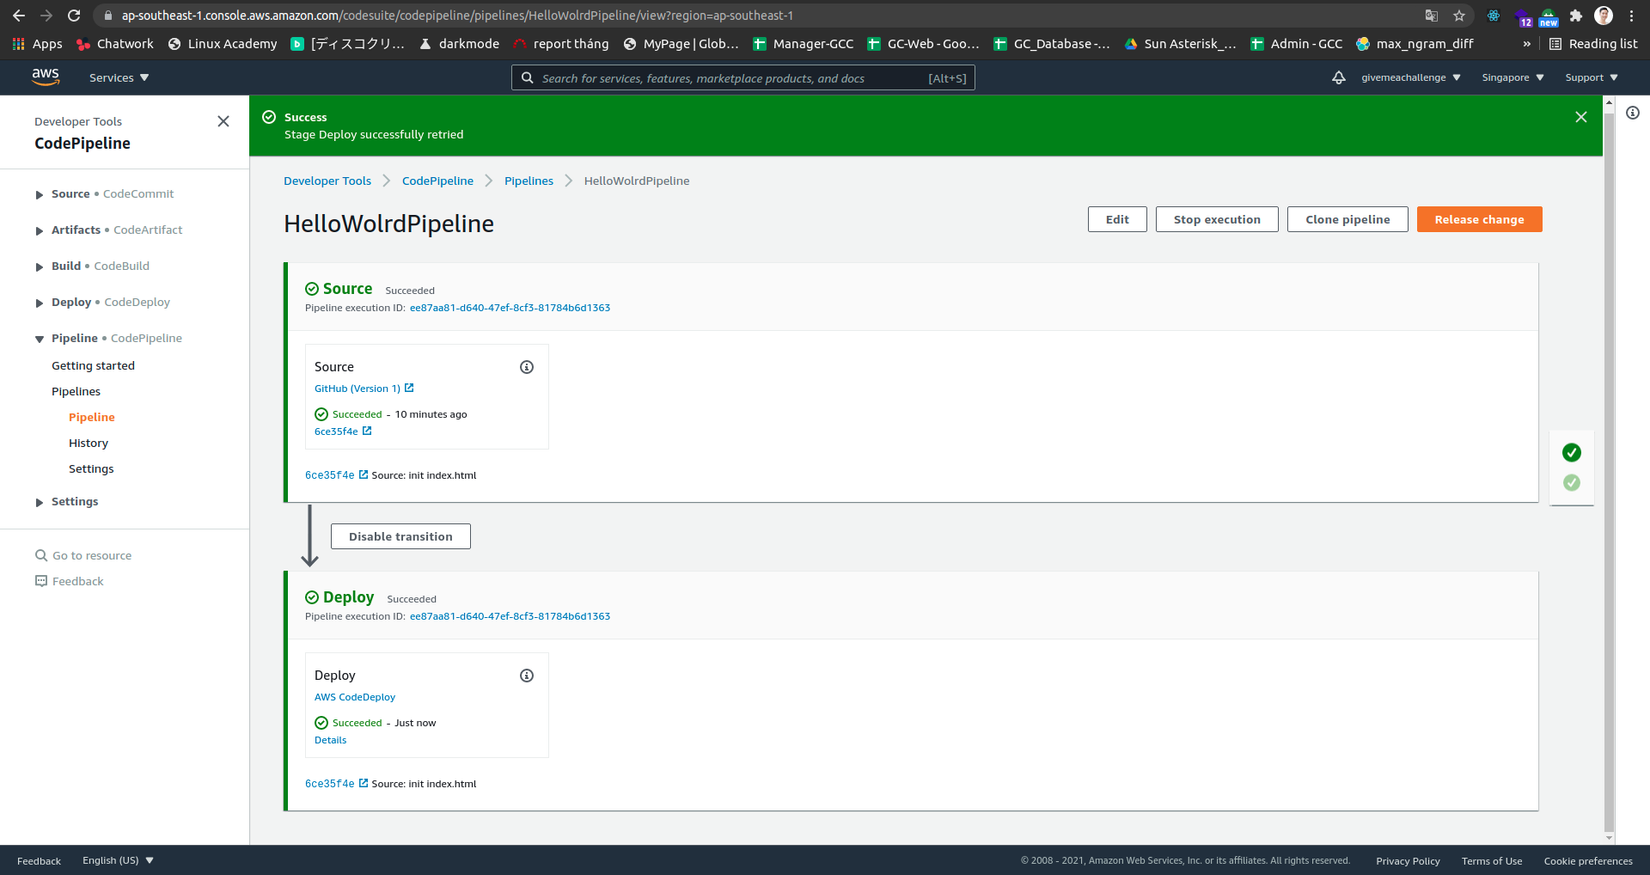
Task: Open the notifications bell icon
Action: coord(1338,77)
